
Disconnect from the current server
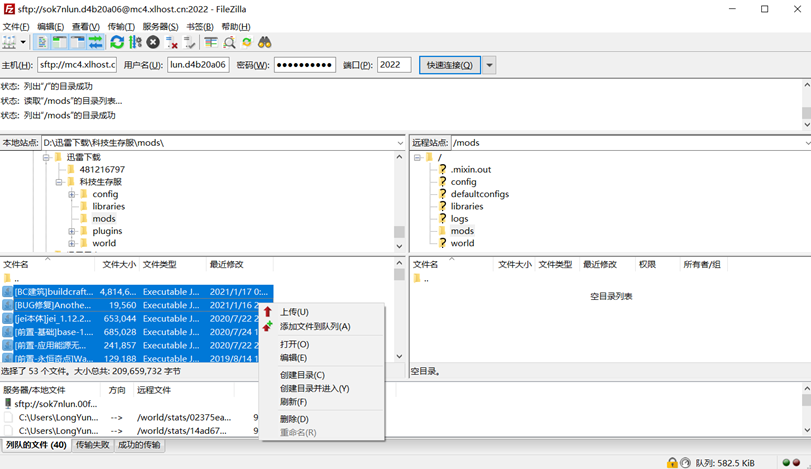point(172,42)
